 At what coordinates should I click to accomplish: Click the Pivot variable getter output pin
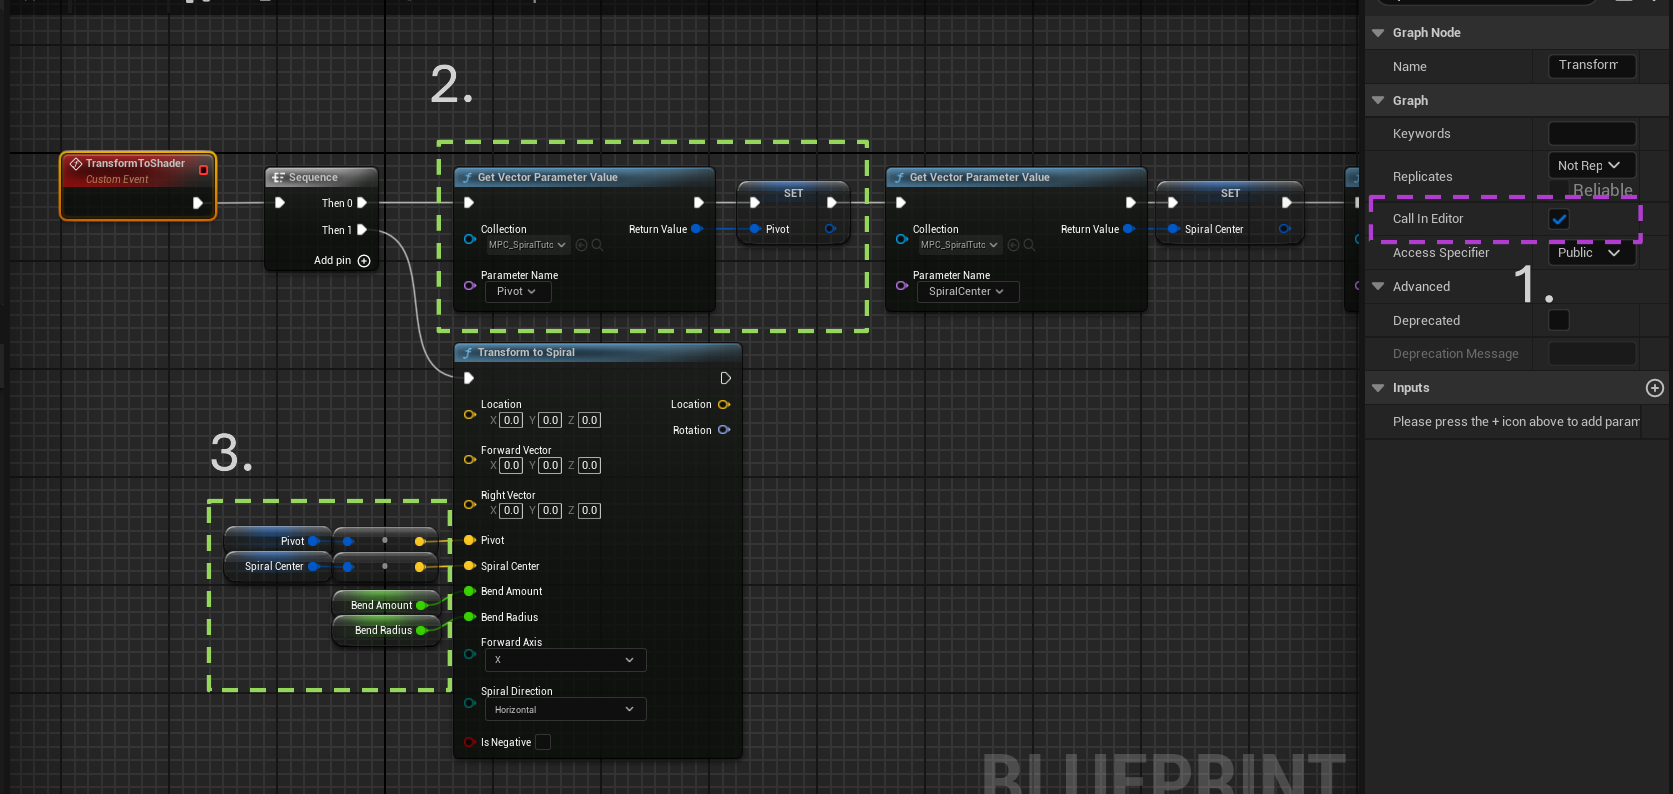313,541
